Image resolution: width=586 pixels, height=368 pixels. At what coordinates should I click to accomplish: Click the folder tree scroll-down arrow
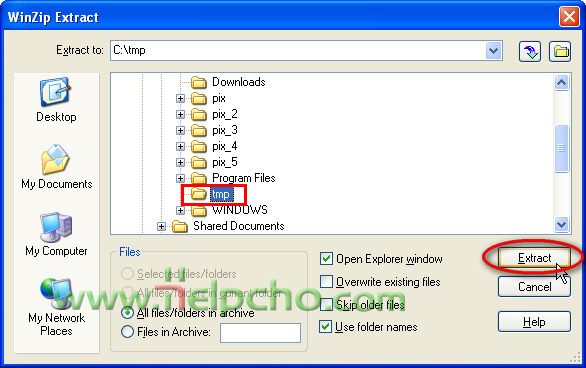point(561,225)
